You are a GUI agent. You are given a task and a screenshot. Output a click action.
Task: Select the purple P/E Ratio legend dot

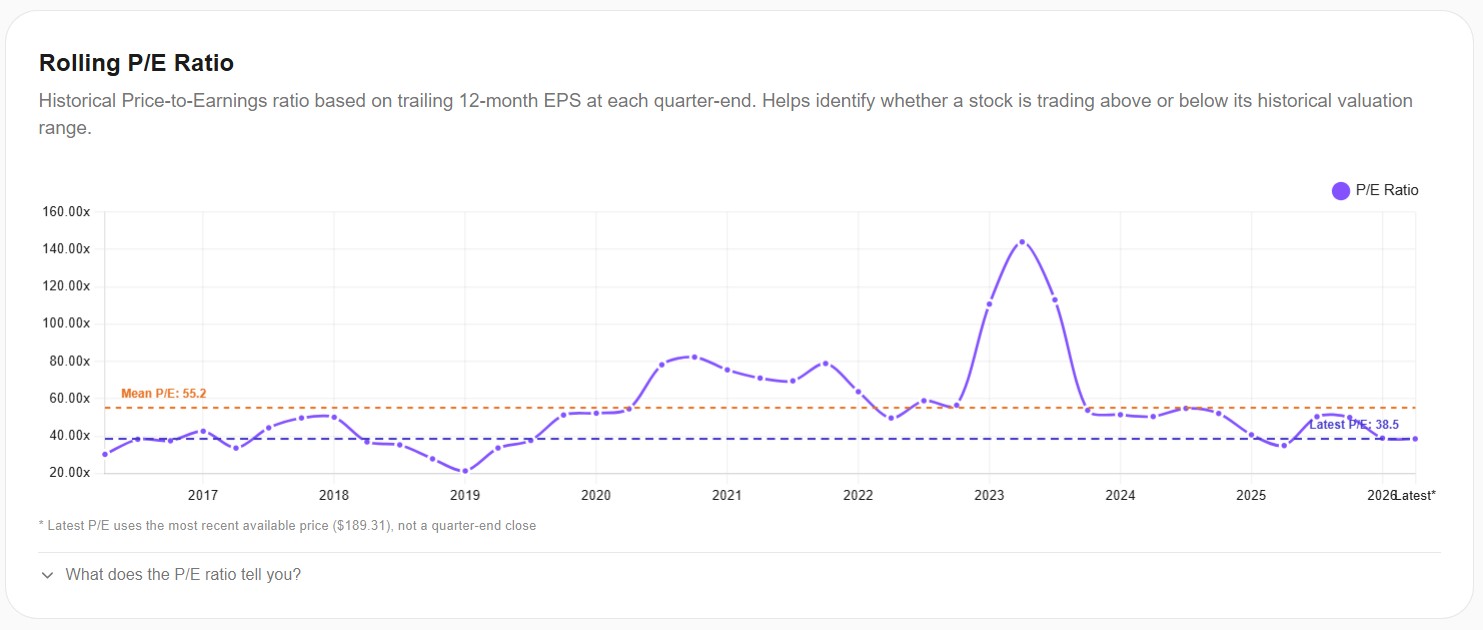pyautogui.click(x=1340, y=190)
